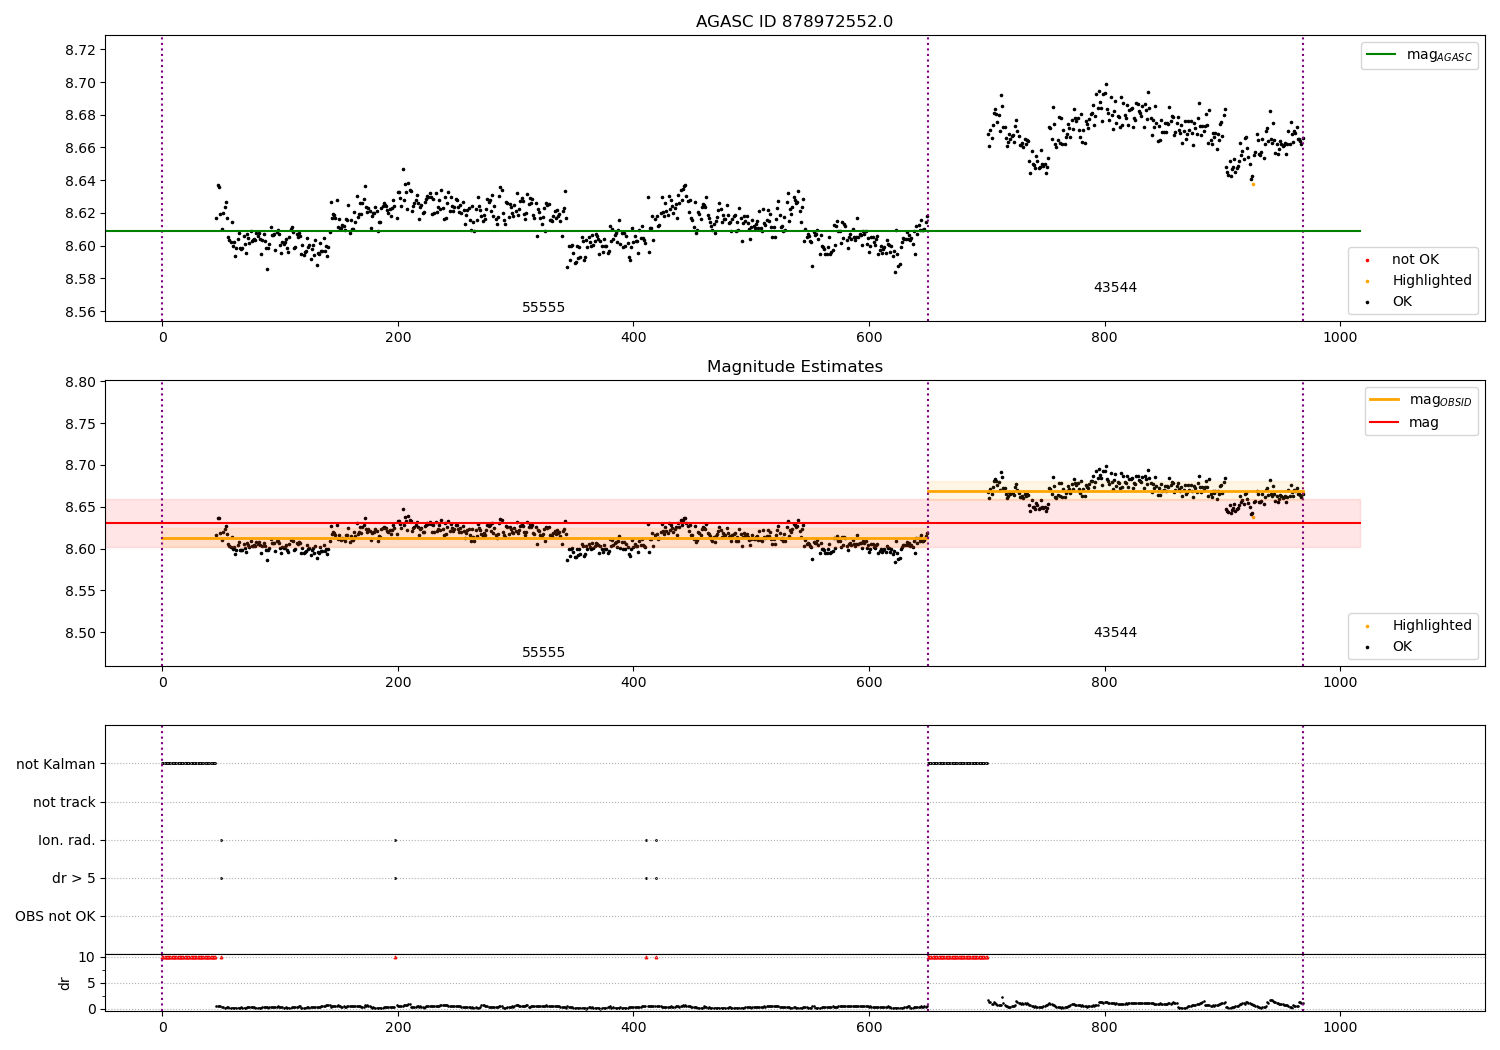Click the 8.58 y-axis tick label

pyautogui.click(x=79, y=279)
